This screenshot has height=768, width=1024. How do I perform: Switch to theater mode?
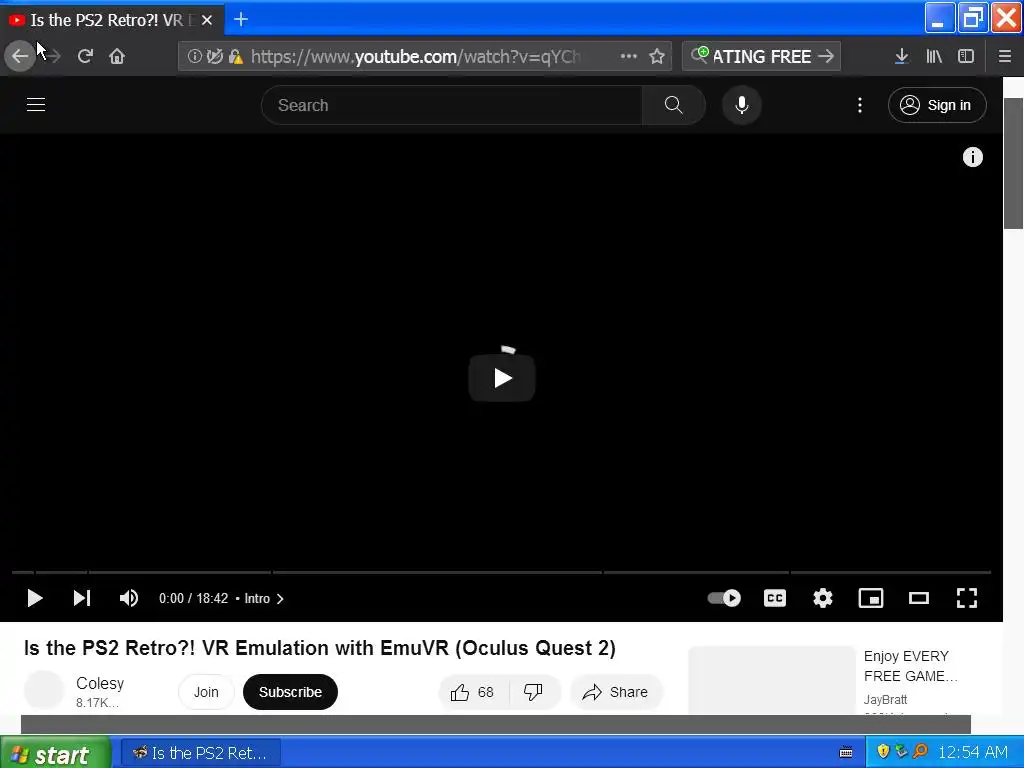(919, 598)
